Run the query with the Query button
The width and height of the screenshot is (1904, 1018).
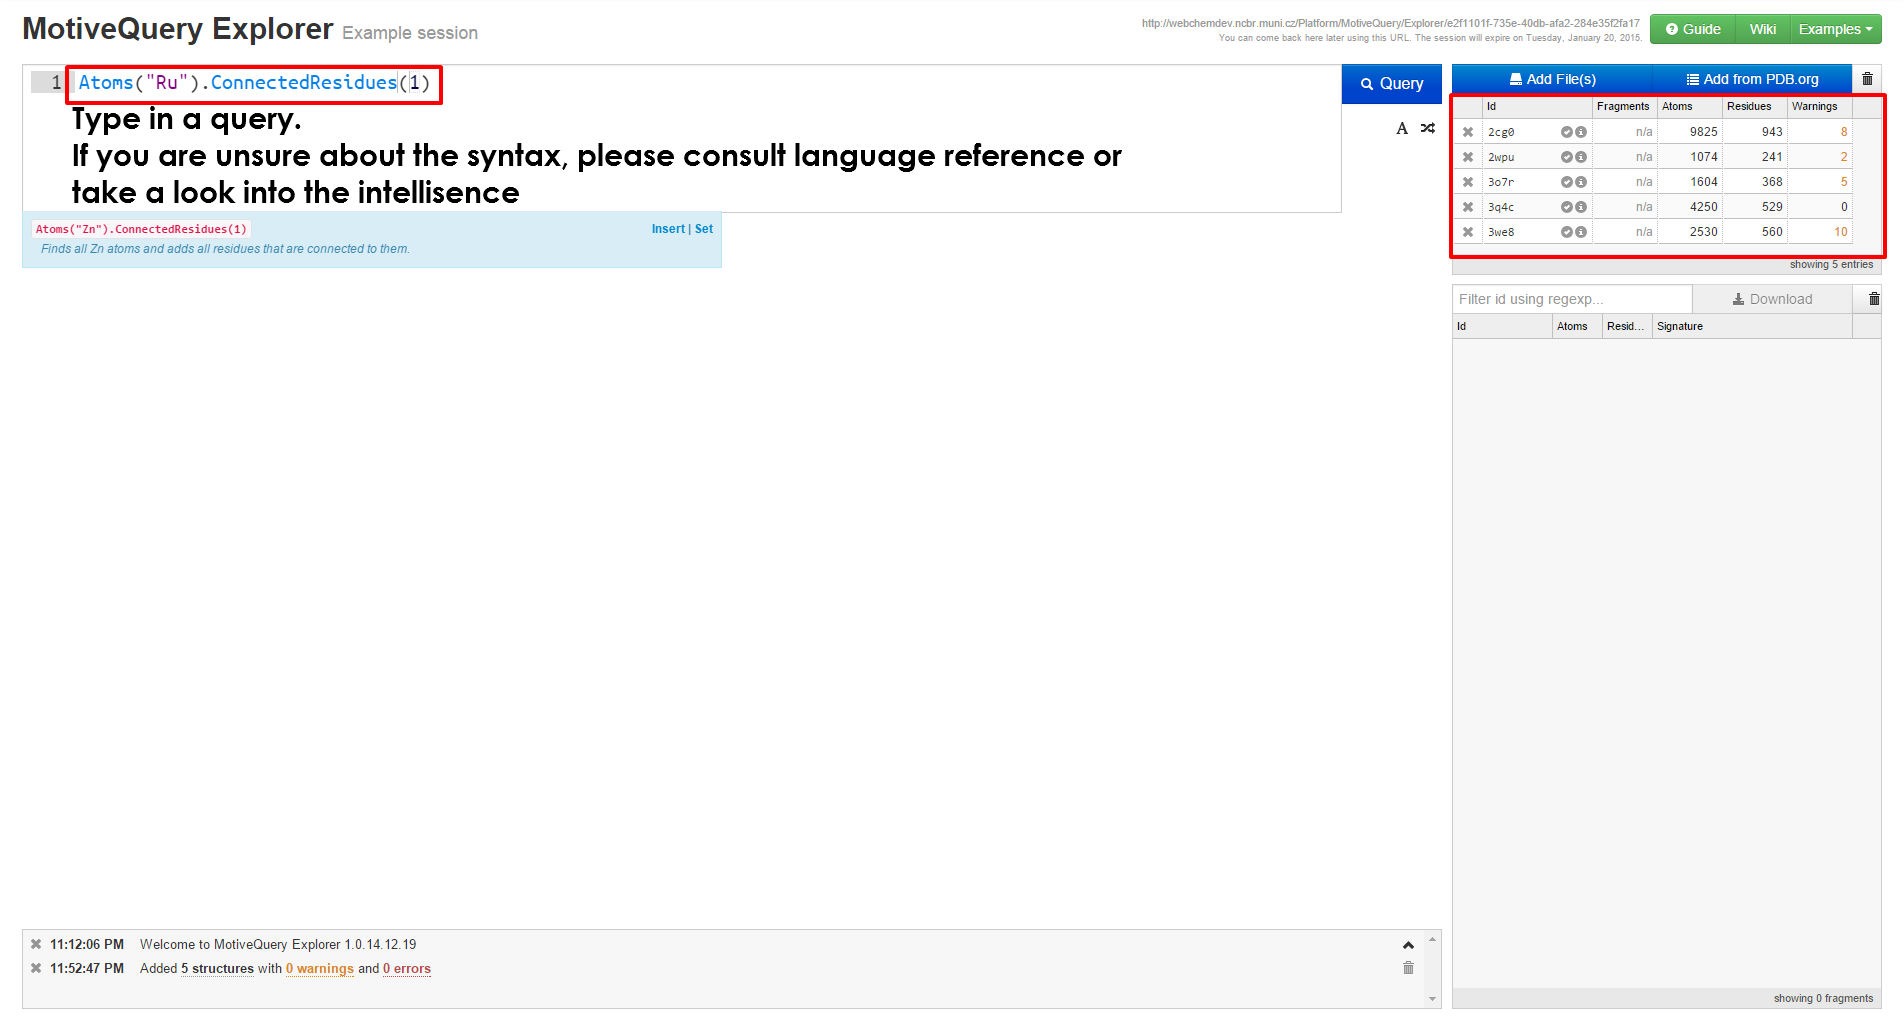pyautogui.click(x=1391, y=84)
